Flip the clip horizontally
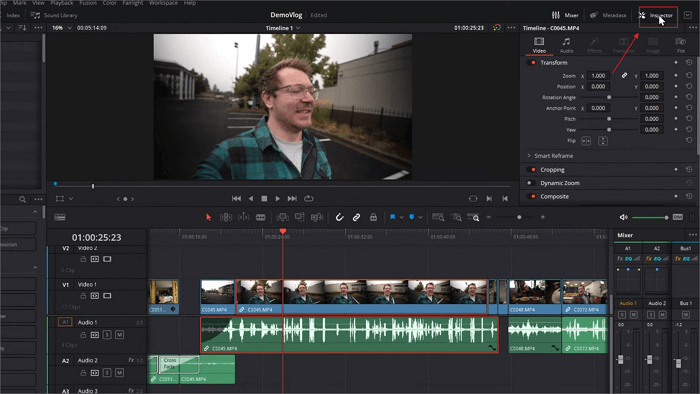Image resolution: width=700 pixels, height=394 pixels. [x=586, y=141]
